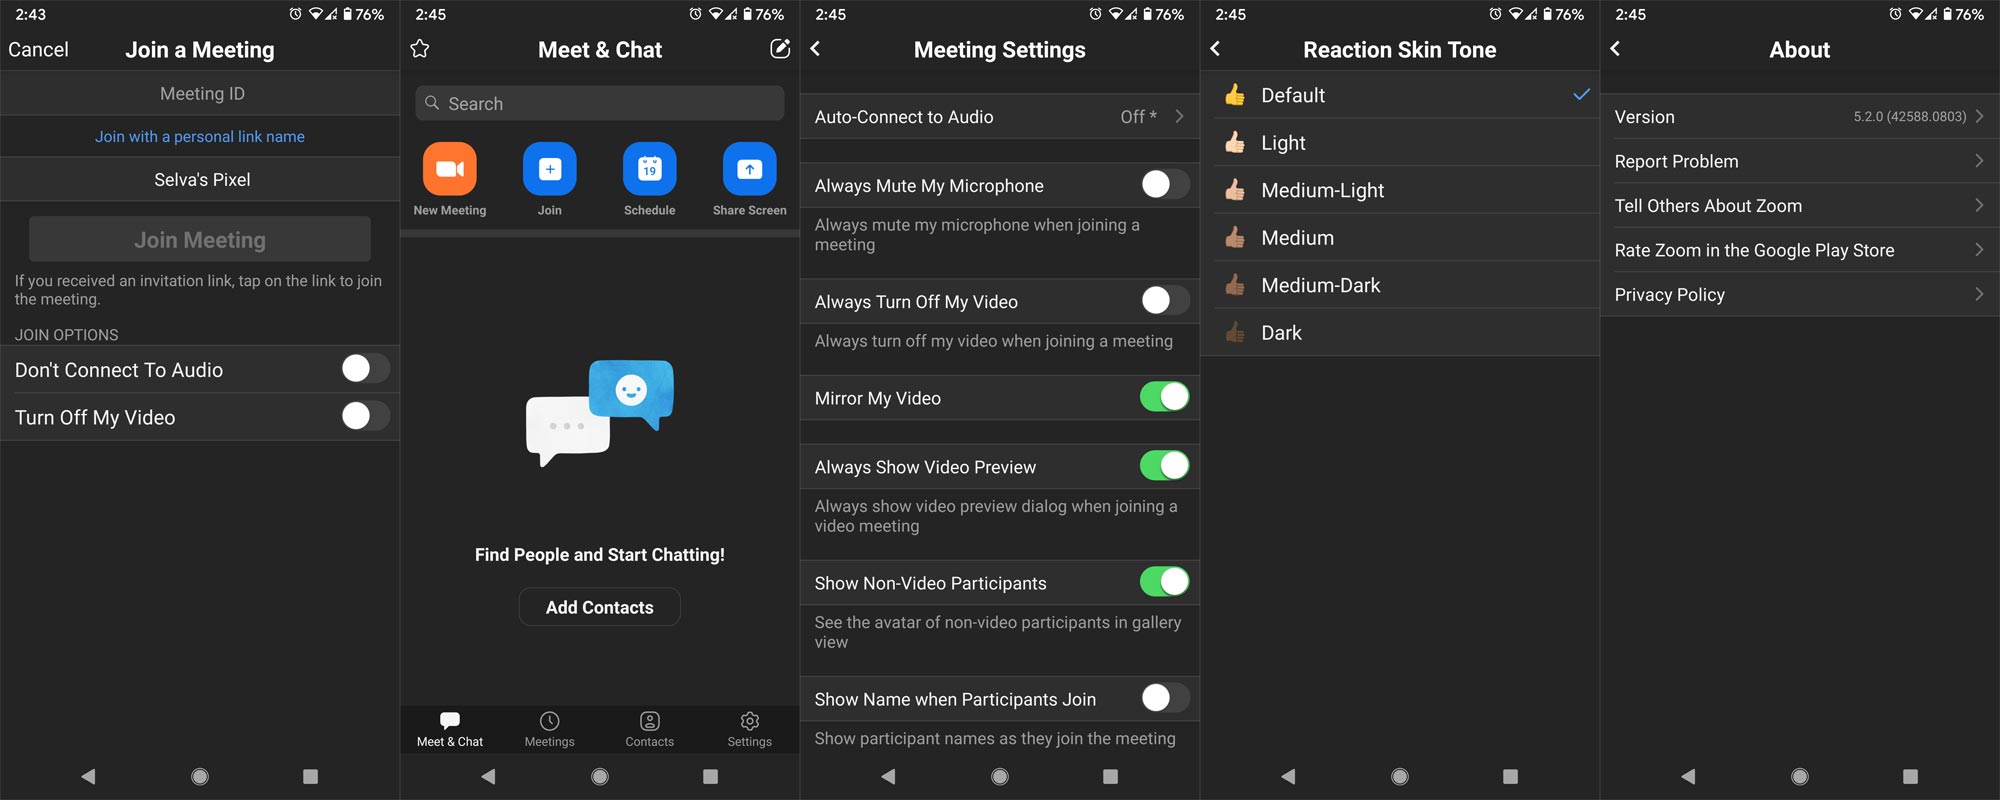Select the Light skin tone label
The width and height of the screenshot is (2000, 800).
1283,143
